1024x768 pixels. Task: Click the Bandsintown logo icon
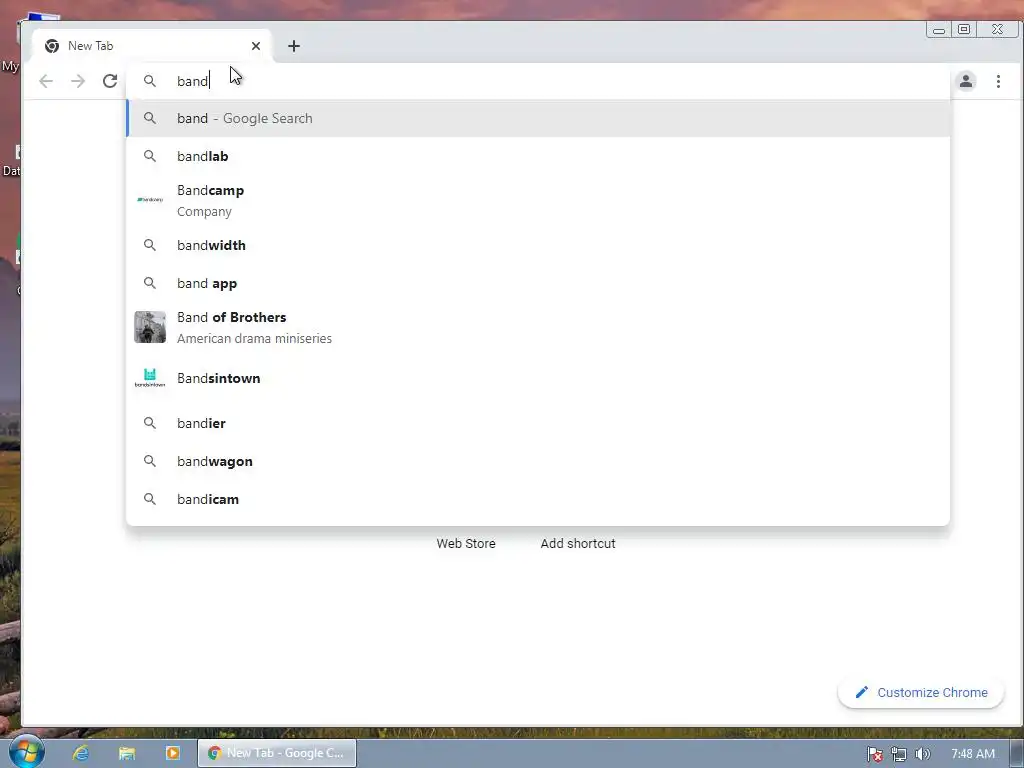(150, 378)
